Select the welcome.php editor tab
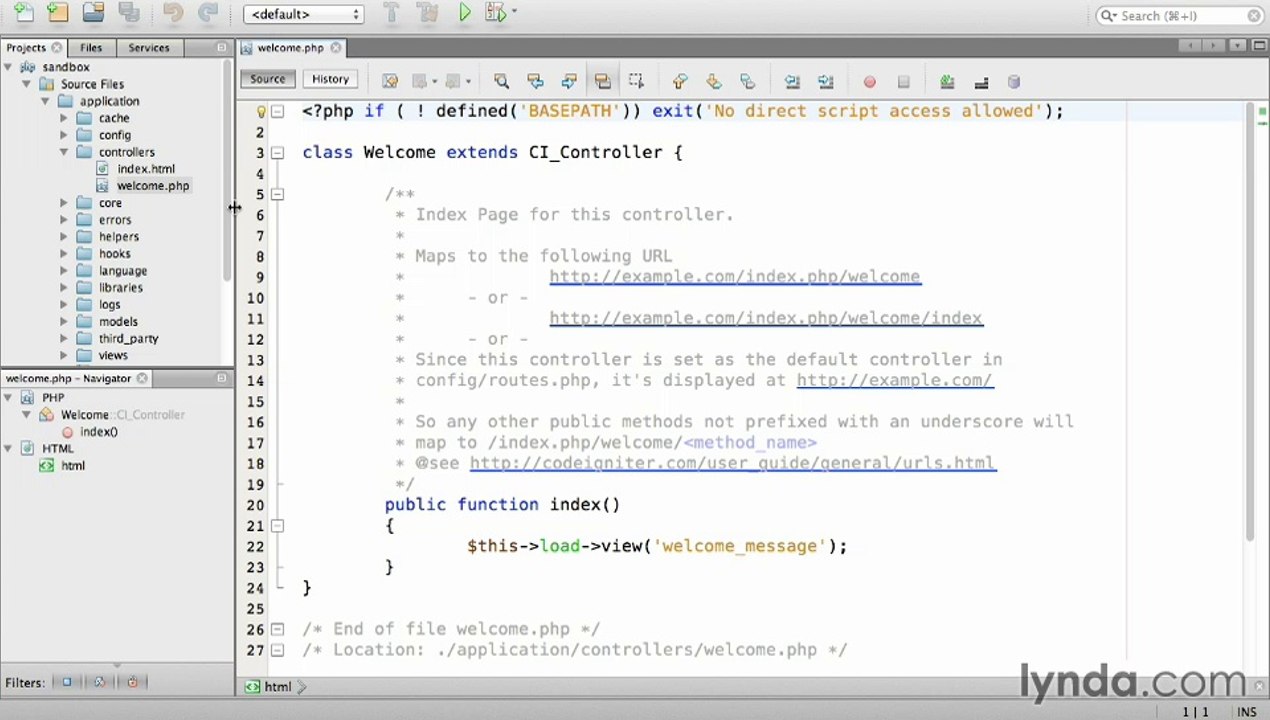 (x=290, y=47)
